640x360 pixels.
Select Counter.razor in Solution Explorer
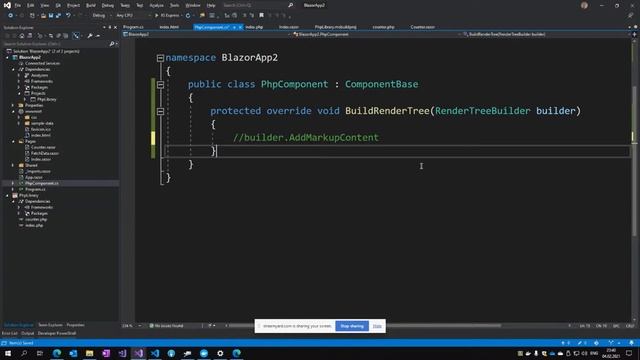pyautogui.click(x=43, y=147)
